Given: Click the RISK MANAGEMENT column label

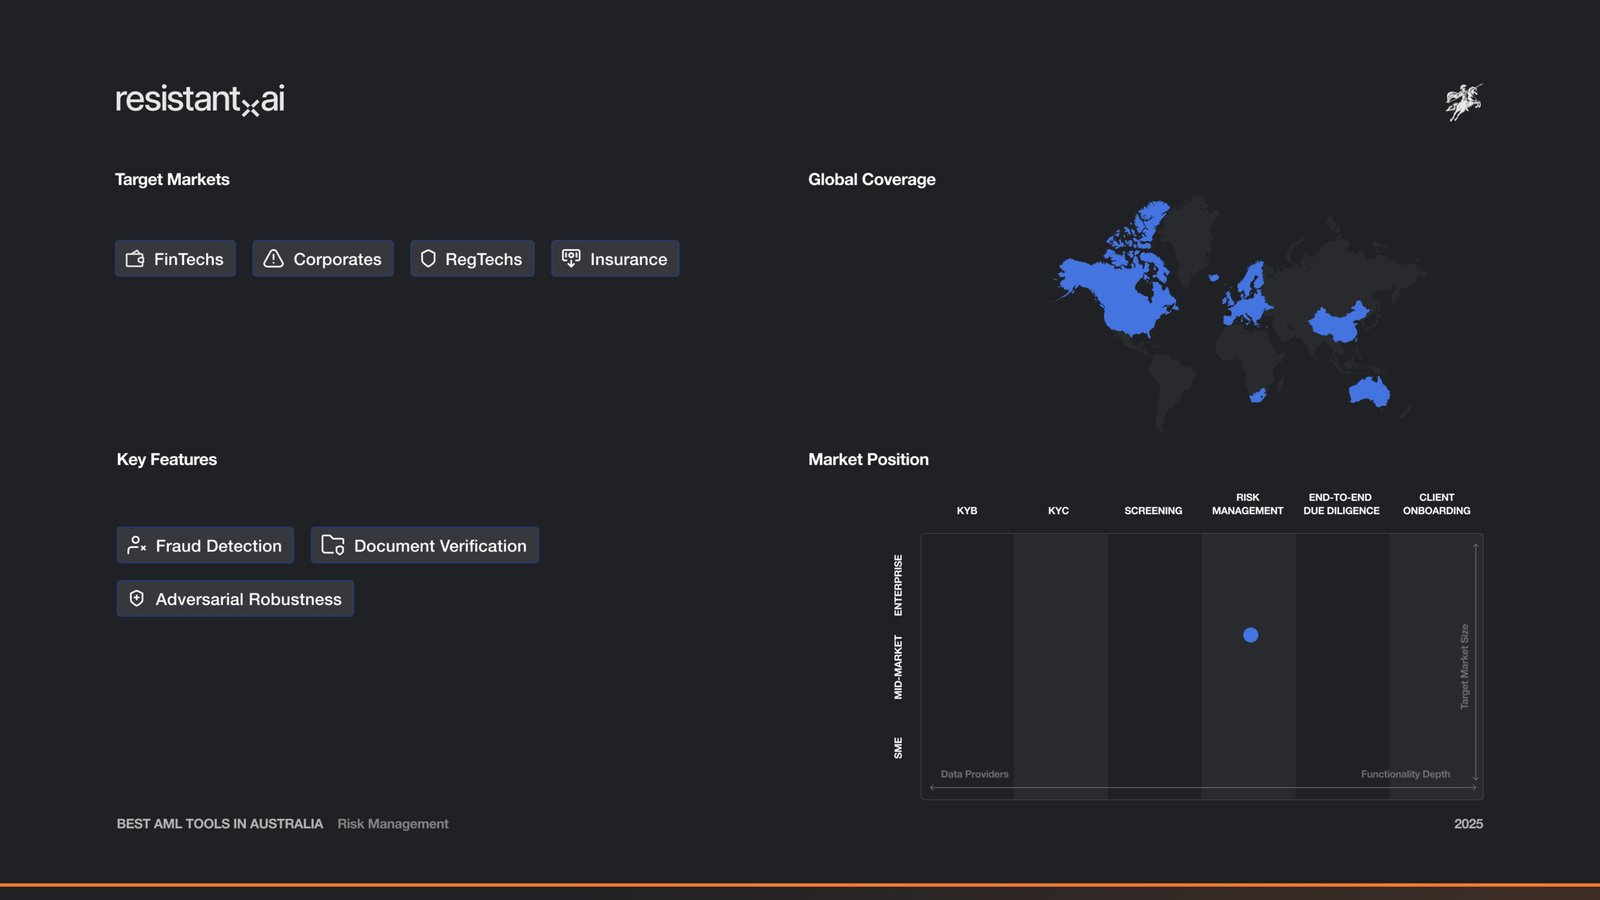Looking at the screenshot, I should (x=1248, y=504).
